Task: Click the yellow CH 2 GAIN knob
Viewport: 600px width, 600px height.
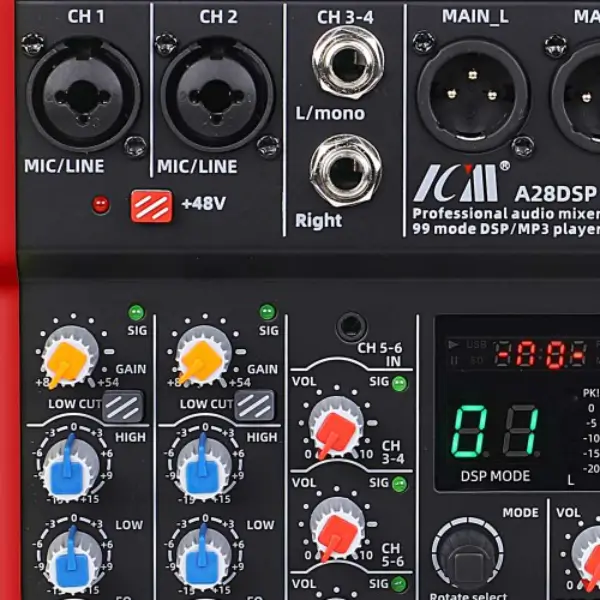Action: [203, 356]
